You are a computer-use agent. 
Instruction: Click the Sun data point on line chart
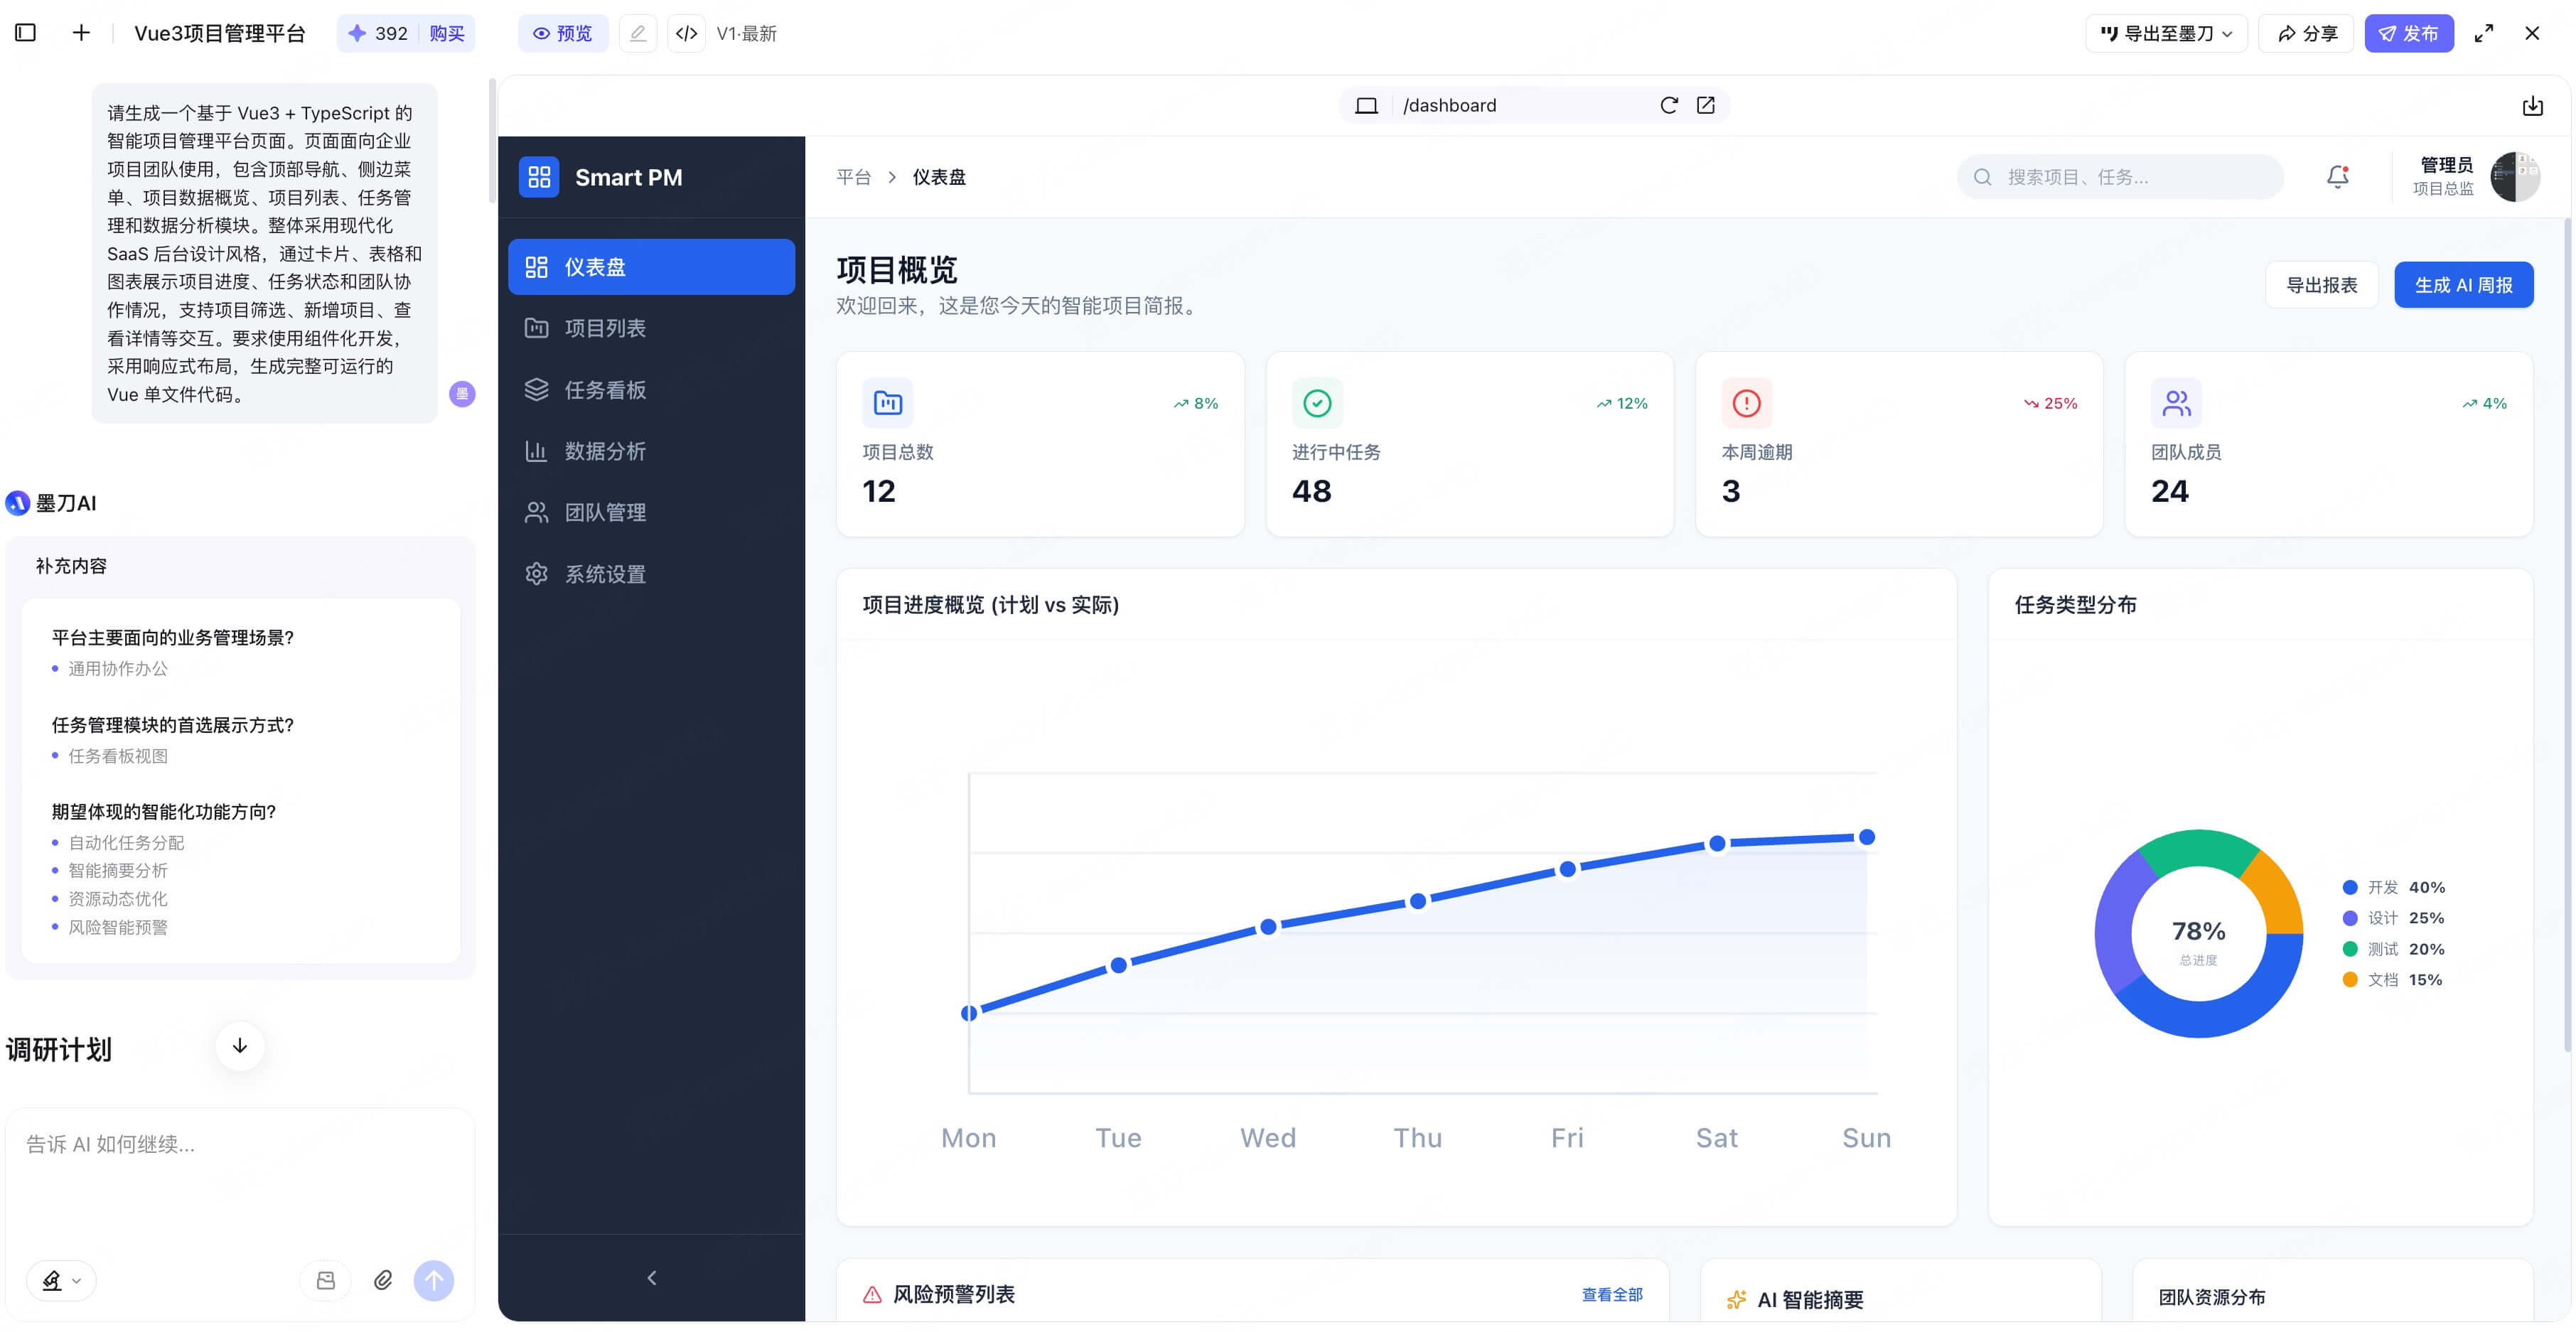point(1866,837)
